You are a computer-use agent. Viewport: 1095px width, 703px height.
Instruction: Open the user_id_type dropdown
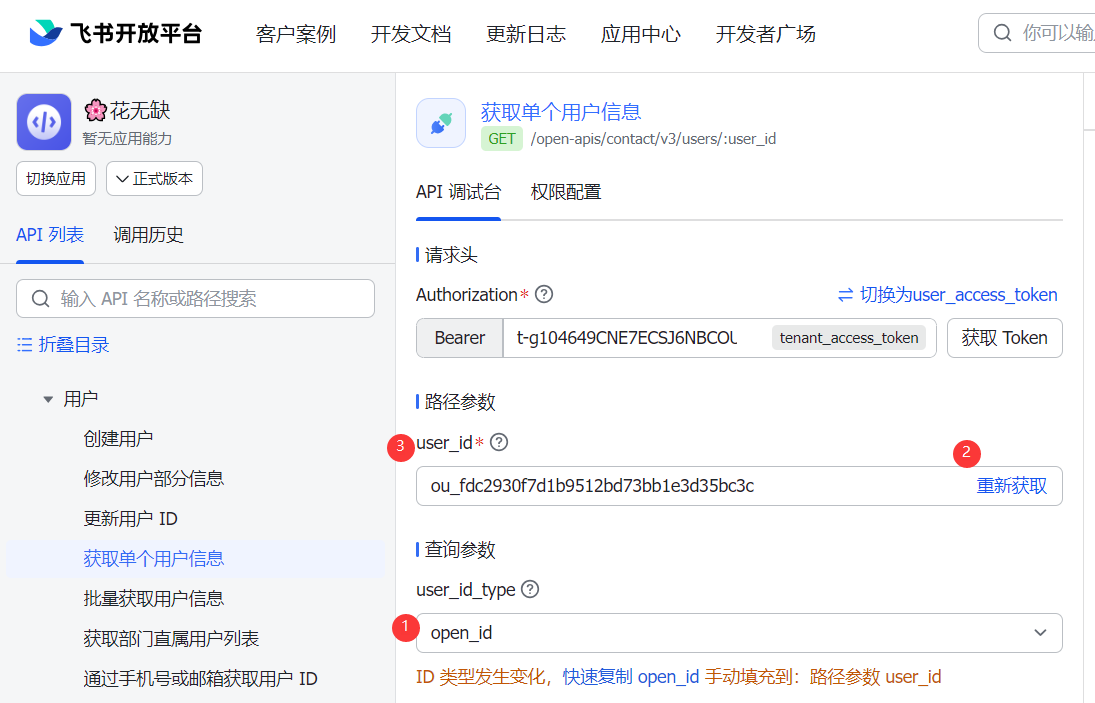coord(739,633)
